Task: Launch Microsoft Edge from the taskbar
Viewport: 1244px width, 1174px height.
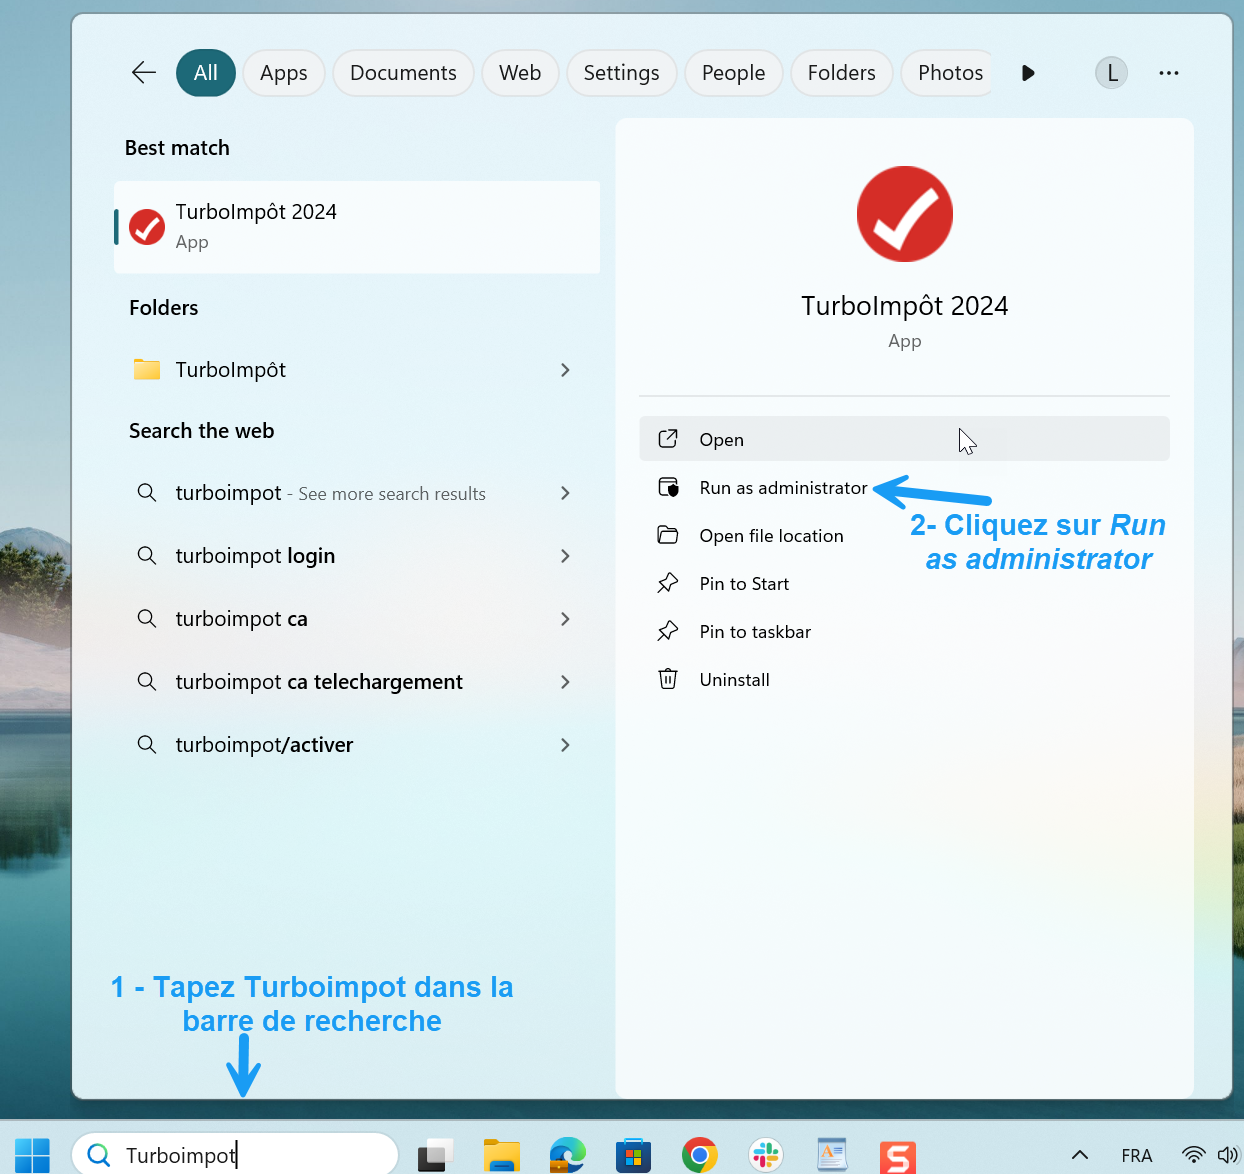Action: click(x=568, y=1155)
